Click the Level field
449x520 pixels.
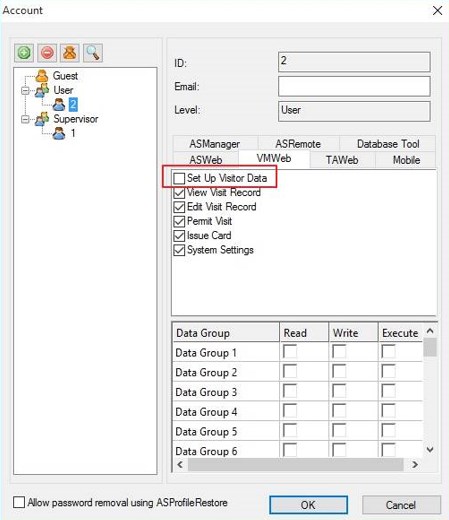point(354,111)
